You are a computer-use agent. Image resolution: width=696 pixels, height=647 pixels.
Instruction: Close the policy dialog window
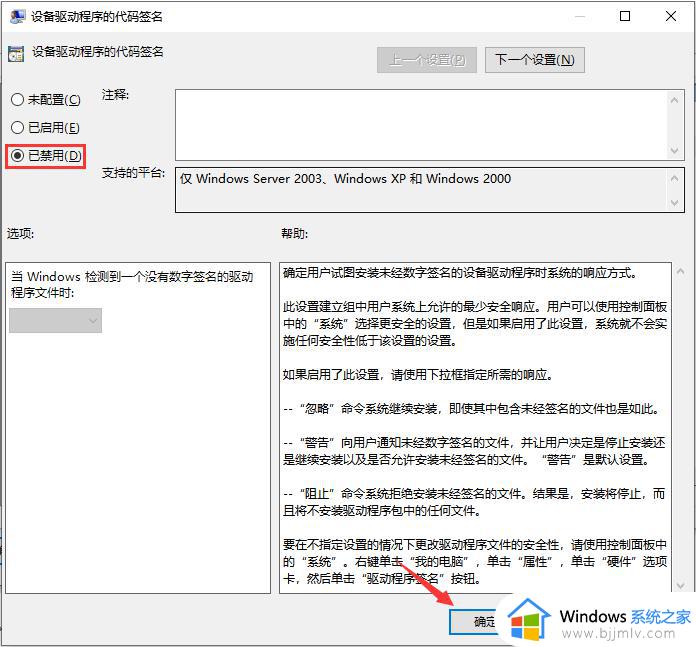coord(671,16)
